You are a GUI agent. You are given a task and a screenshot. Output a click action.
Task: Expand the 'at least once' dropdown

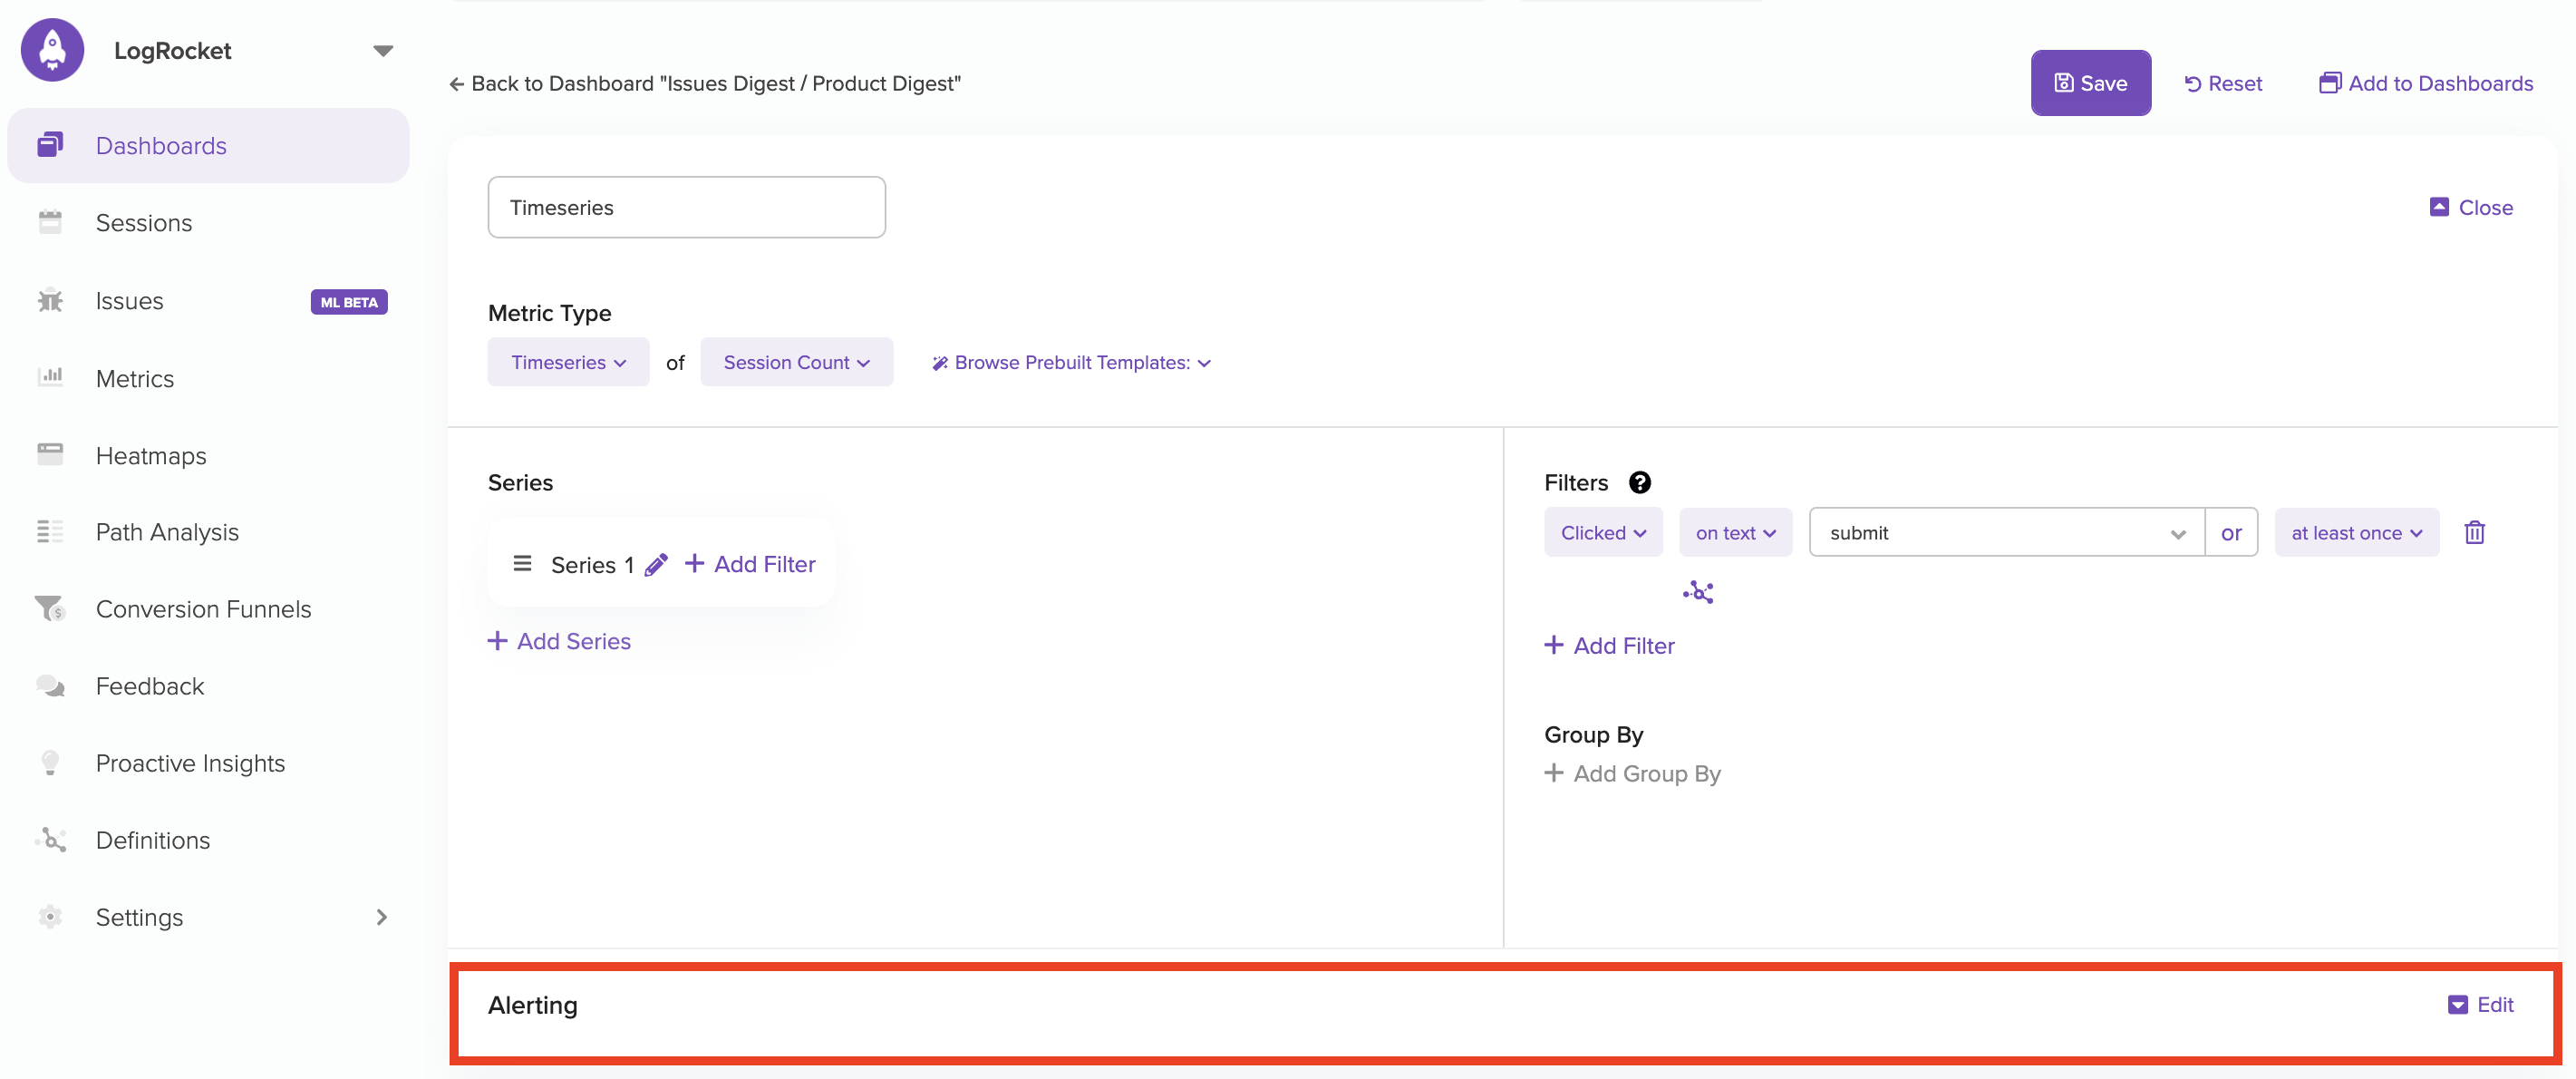[x=2356, y=533]
